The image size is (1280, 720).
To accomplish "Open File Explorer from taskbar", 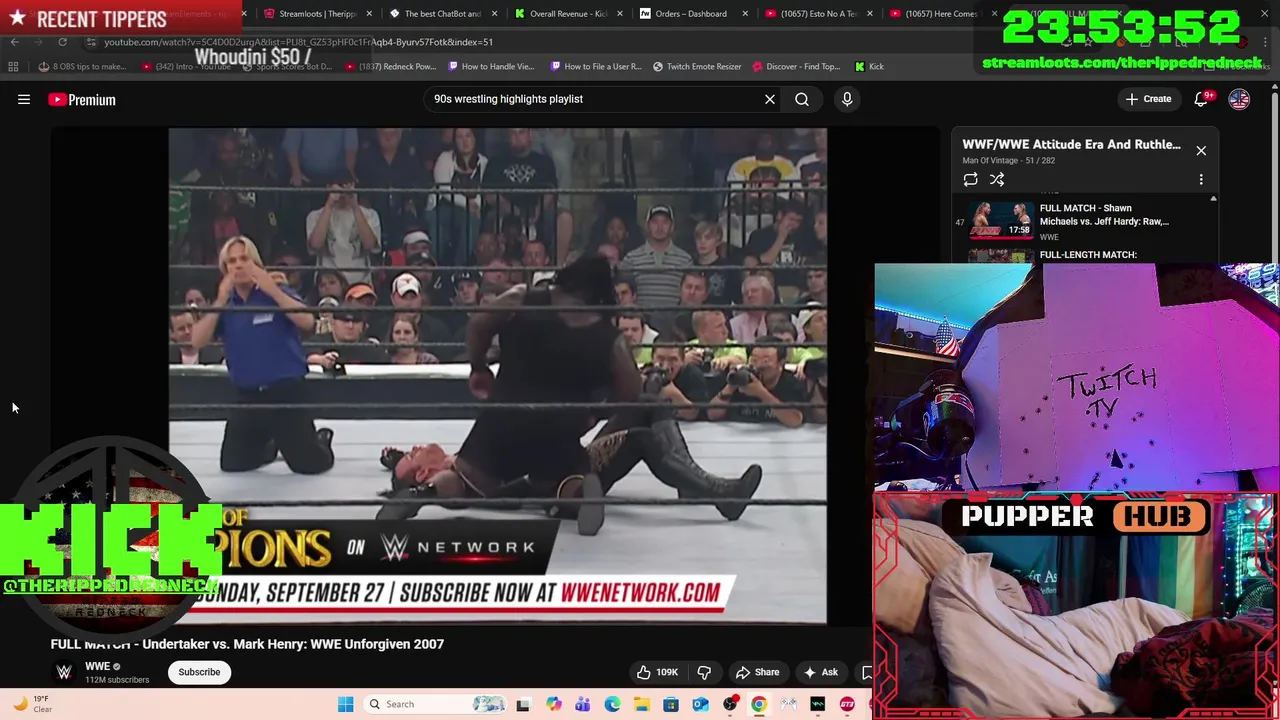I will pos(641,704).
